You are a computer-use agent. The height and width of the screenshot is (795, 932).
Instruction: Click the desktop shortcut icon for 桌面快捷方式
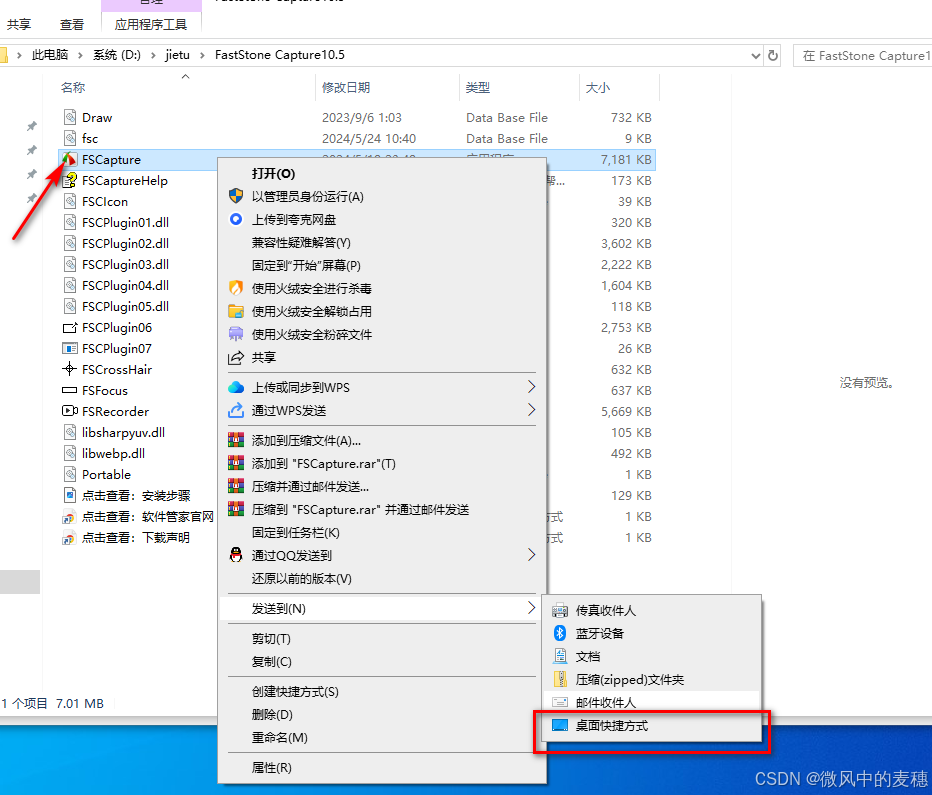560,725
